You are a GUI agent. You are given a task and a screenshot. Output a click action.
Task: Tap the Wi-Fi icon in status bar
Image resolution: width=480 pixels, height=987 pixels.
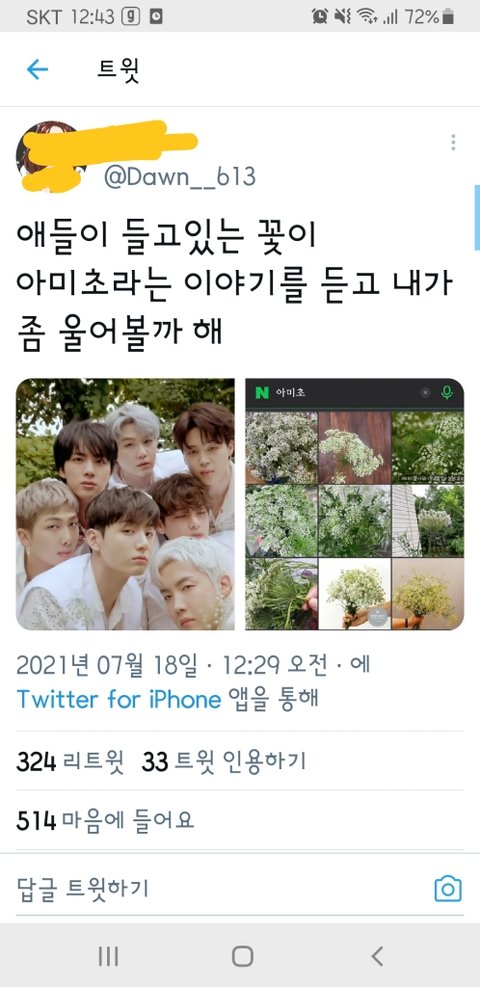click(367, 17)
